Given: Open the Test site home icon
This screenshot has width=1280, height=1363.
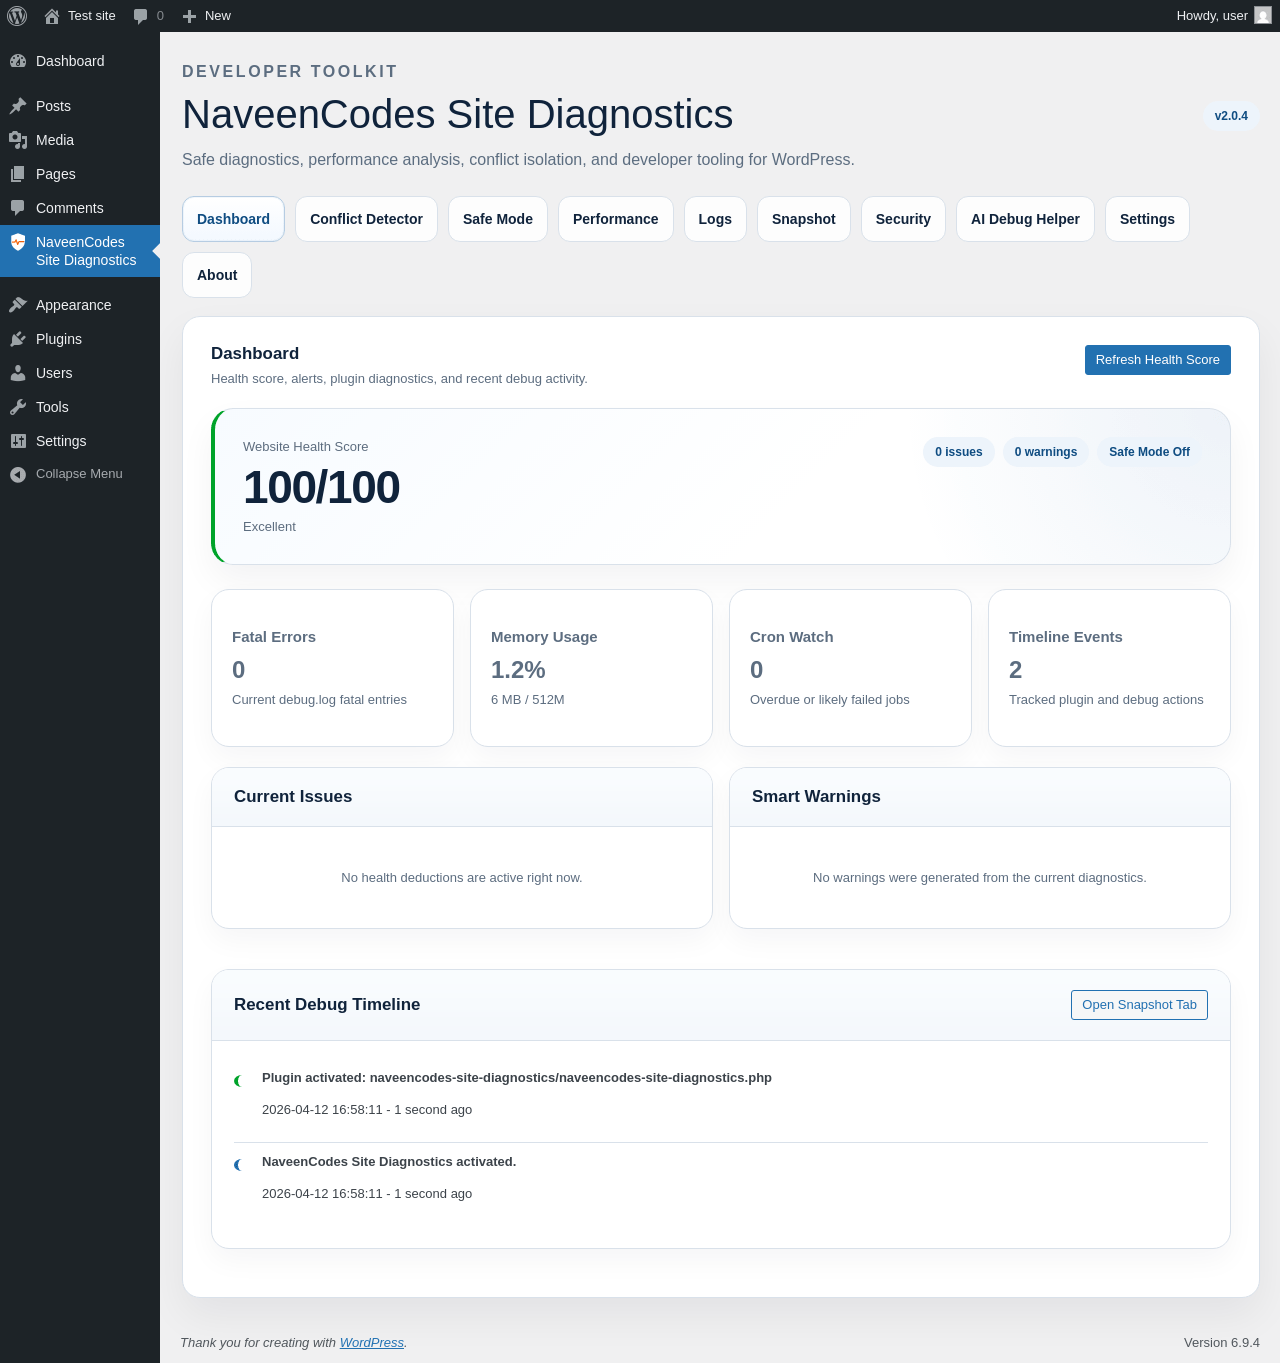Looking at the screenshot, I should tap(52, 16).
